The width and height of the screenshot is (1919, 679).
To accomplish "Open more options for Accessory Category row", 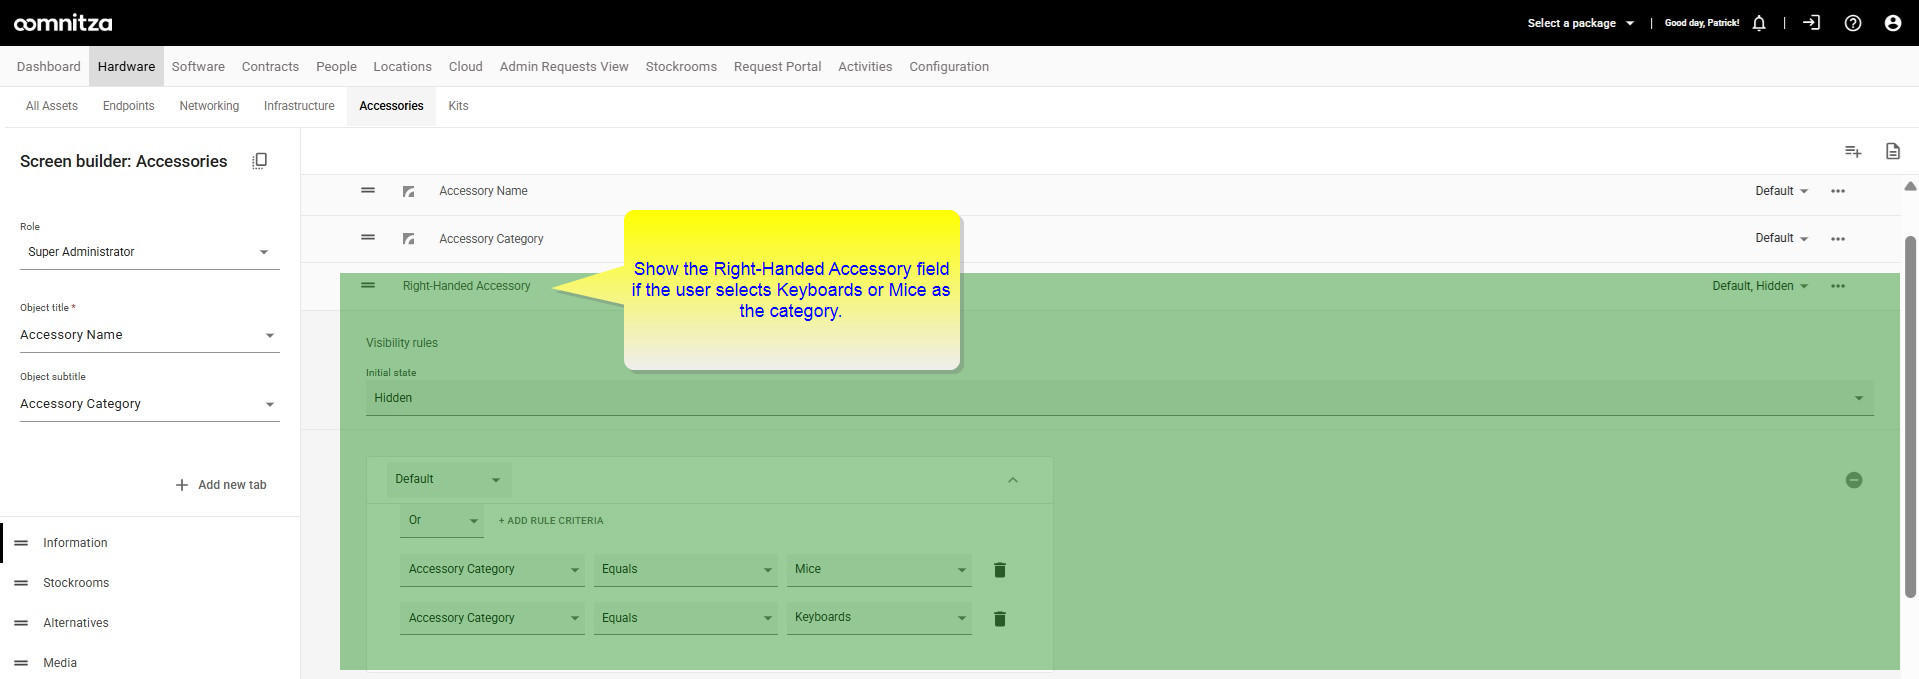I will (x=1838, y=239).
